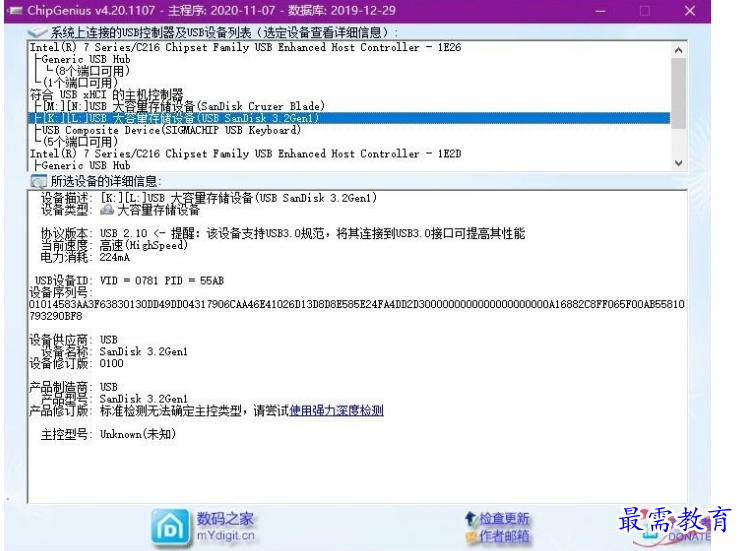740x551 pixels.
Task: Click device name SanDisk 3.2Gen1 value
Action: coord(143,351)
